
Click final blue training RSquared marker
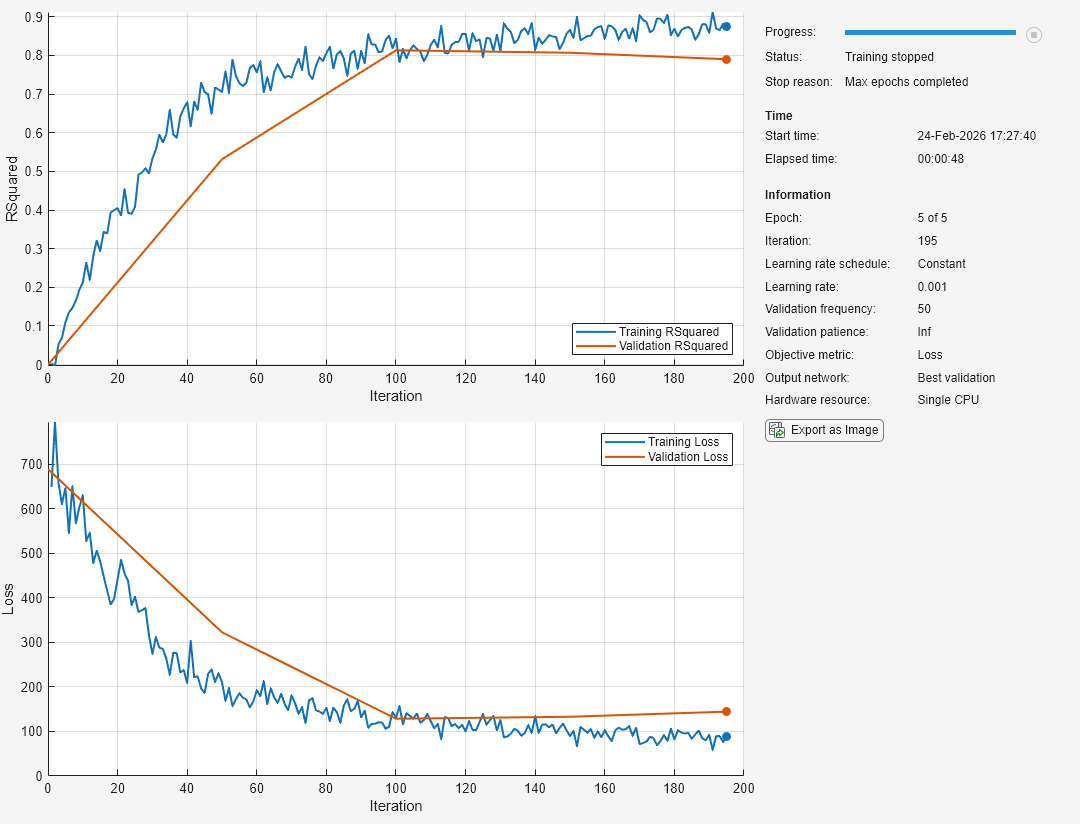726,27
